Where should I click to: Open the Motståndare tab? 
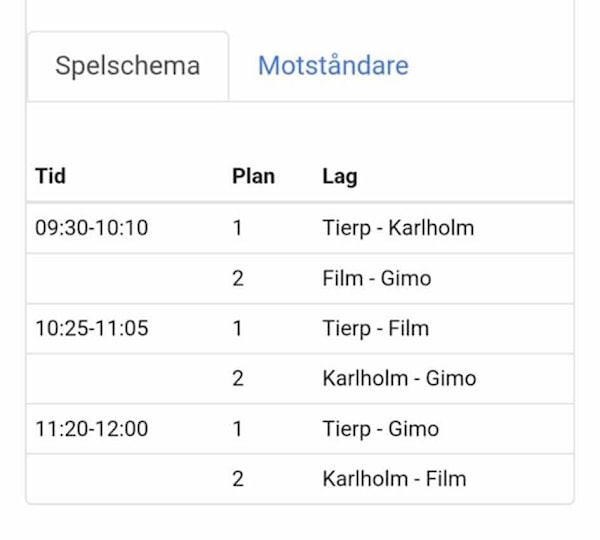(x=333, y=66)
